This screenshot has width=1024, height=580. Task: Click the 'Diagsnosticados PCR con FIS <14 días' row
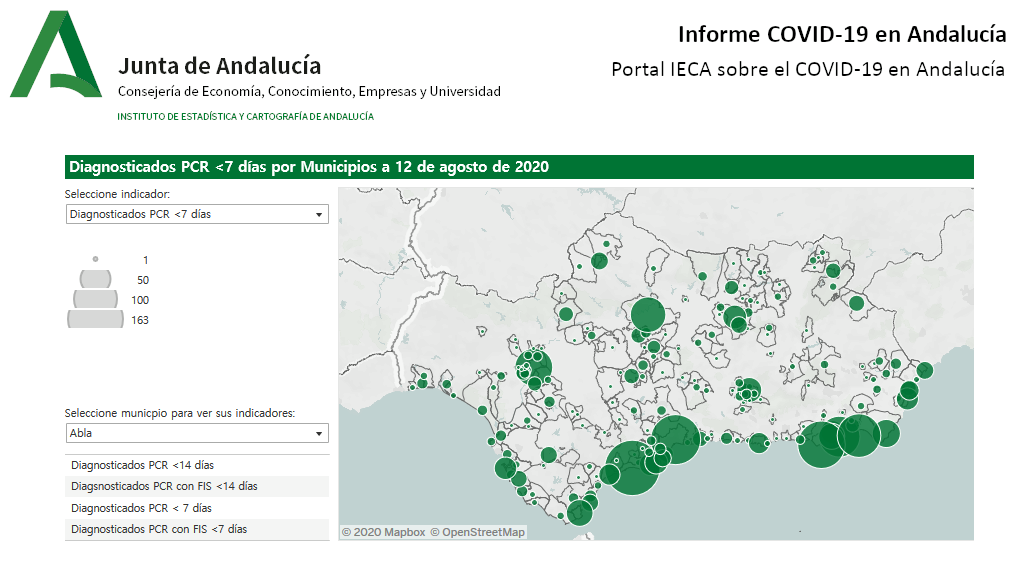197,486
